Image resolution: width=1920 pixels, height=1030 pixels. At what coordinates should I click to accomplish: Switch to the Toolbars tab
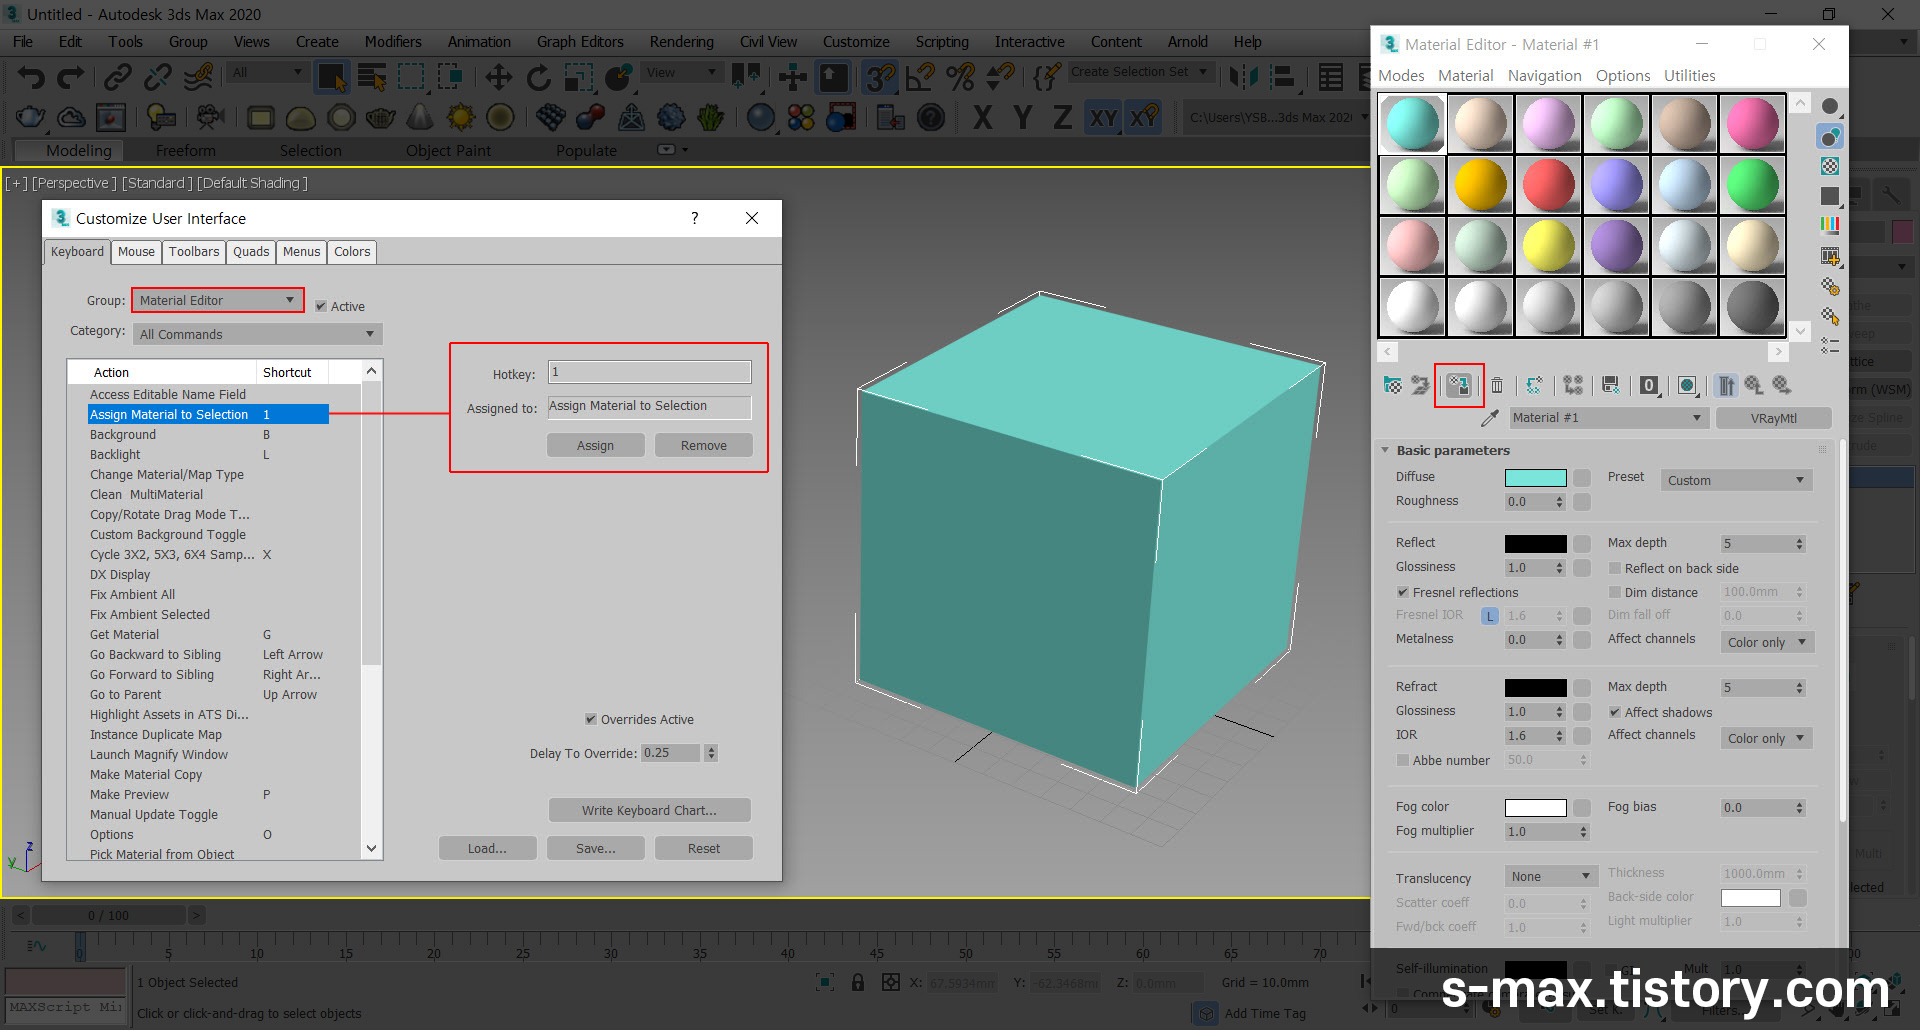(x=194, y=252)
